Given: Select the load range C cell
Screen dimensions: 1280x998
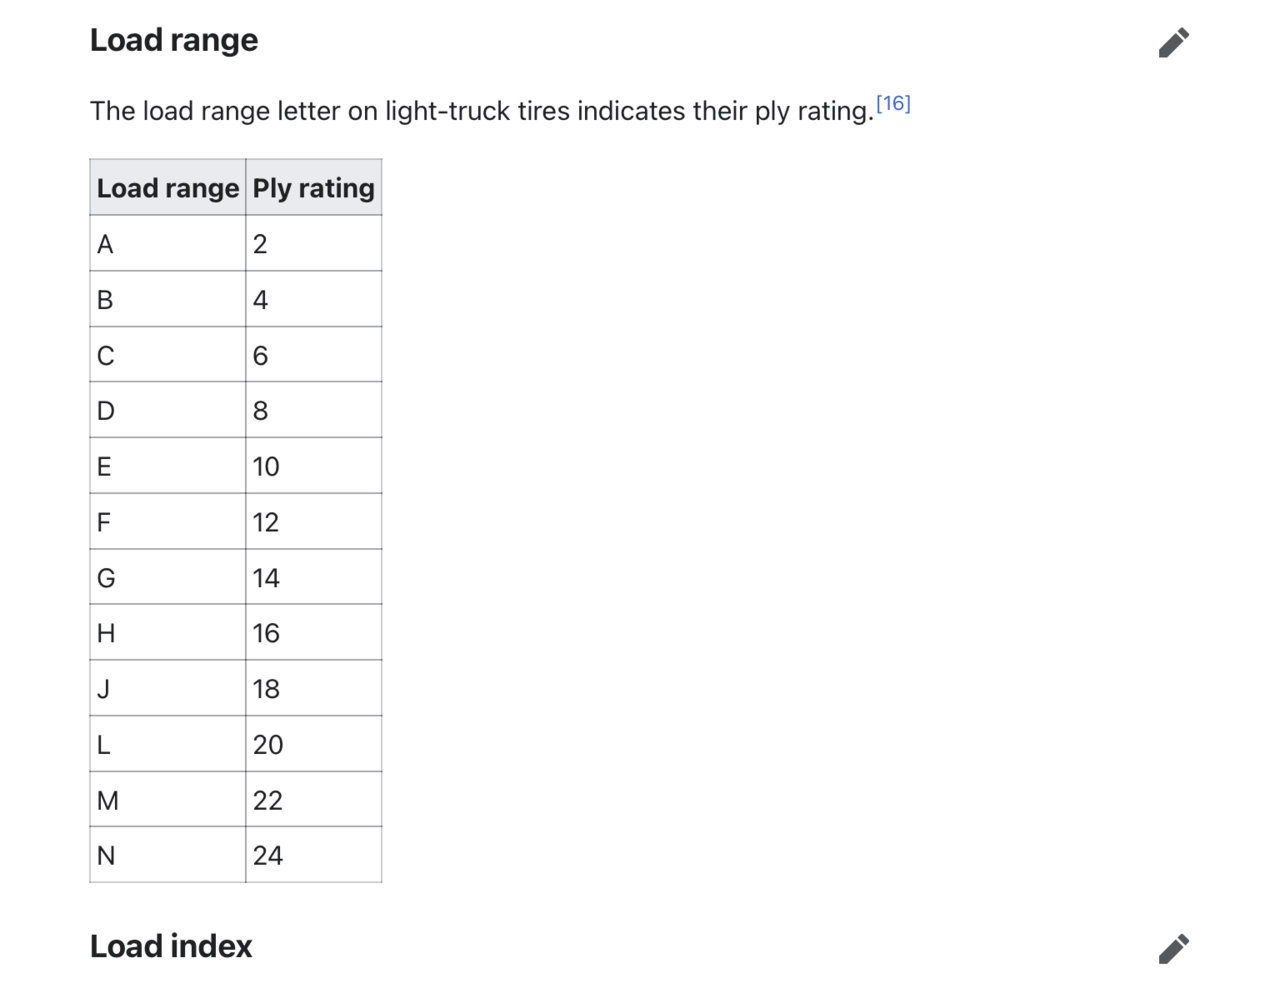Looking at the screenshot, I should point(168,355).
